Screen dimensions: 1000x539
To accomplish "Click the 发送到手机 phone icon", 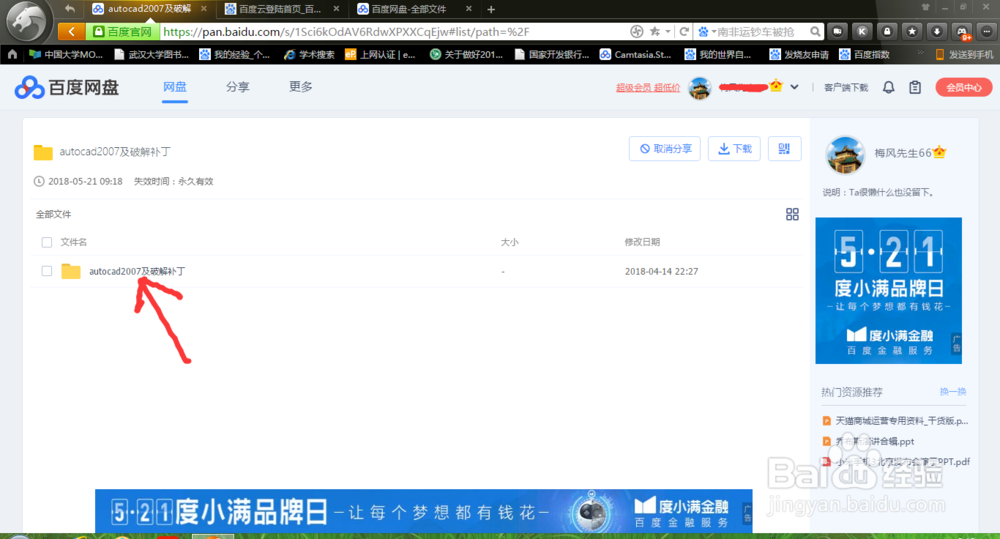I will click(939, 54).
